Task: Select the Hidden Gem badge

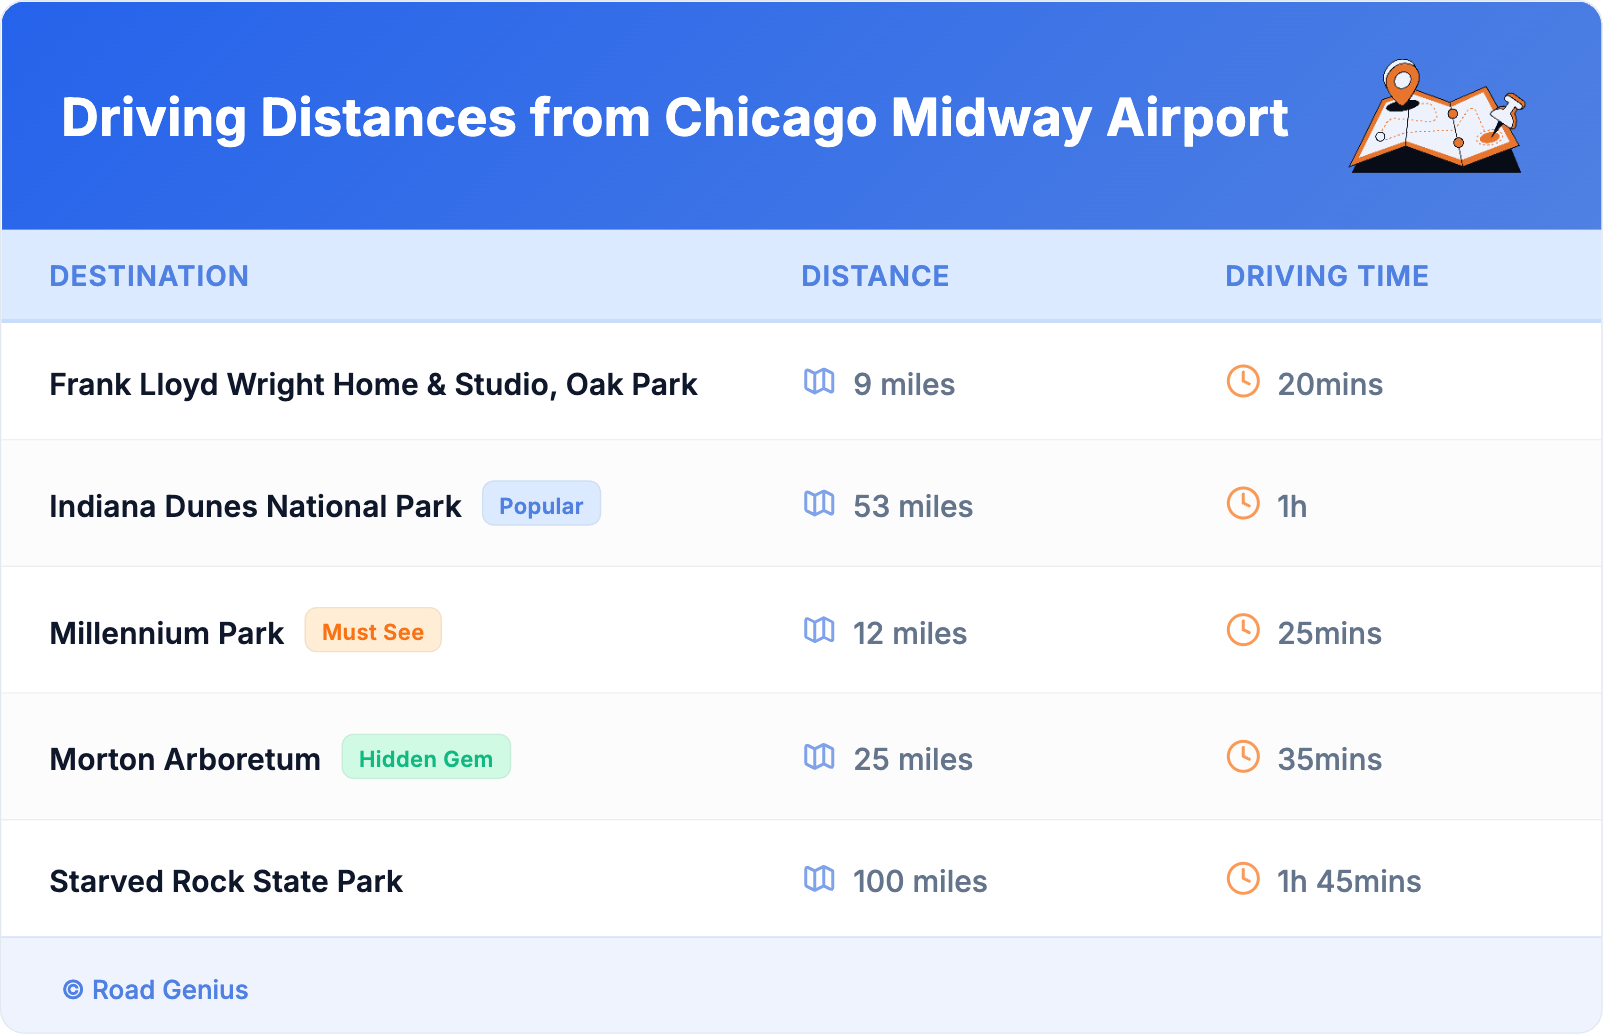Action: 426,758
